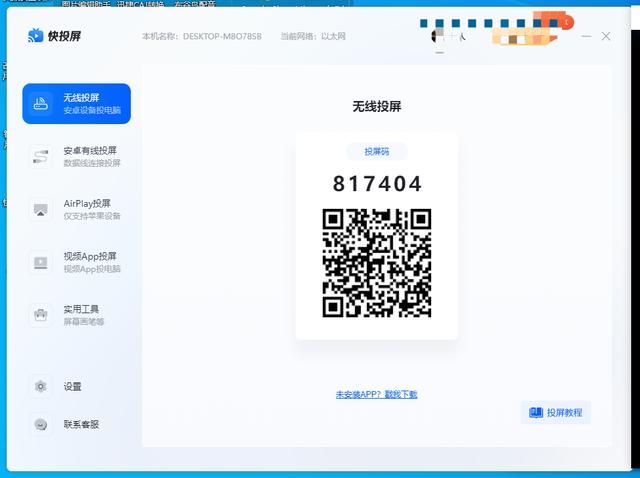Switch to 视频App投屏 tab label
The height and width of the screenshot is (478, 640).
pos(90,256)
